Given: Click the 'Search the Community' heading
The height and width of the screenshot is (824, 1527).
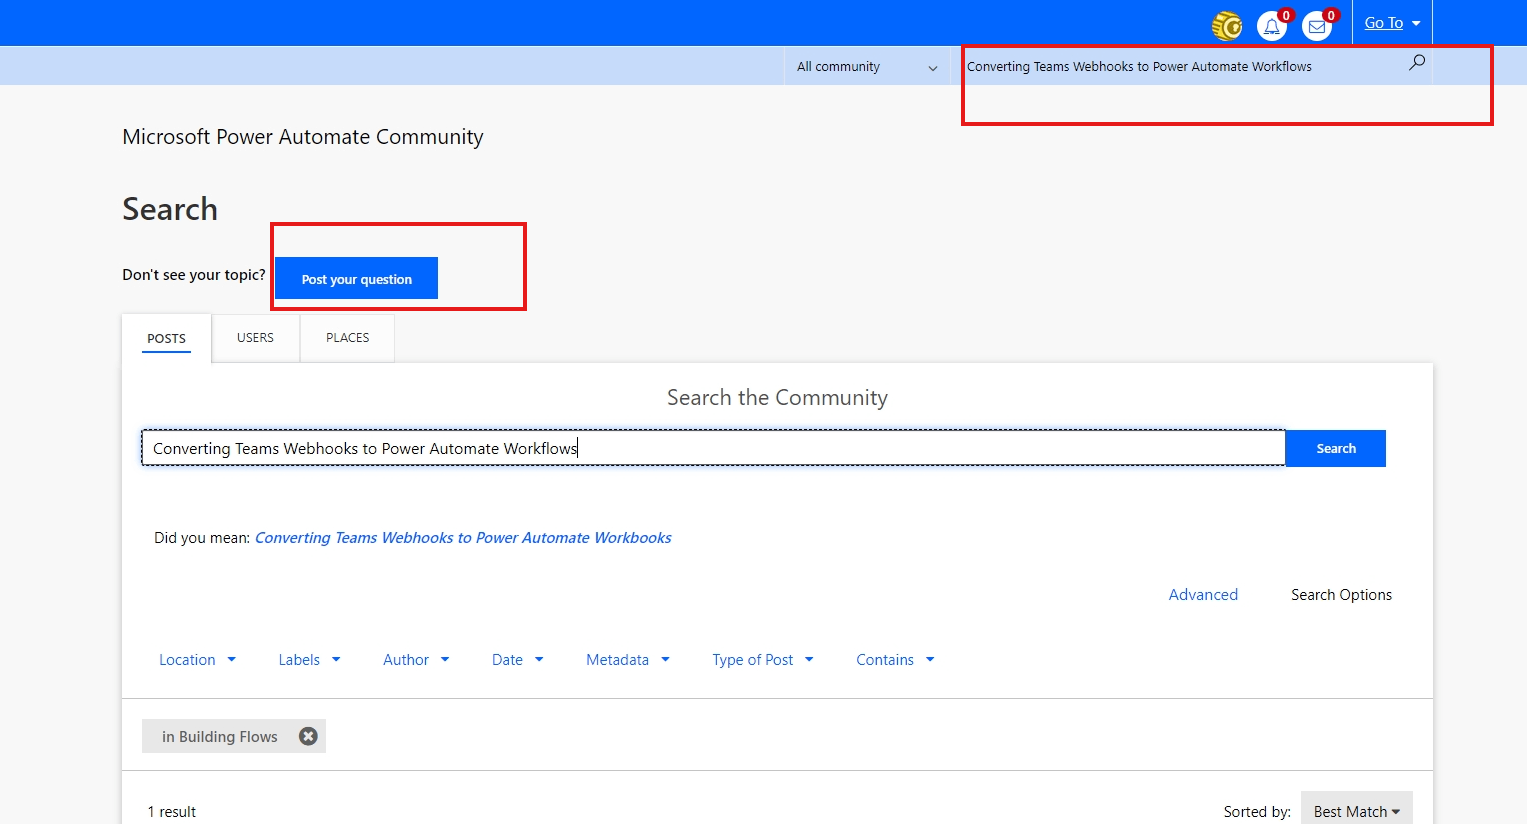Looking at the screenshot, I should 777,397.
